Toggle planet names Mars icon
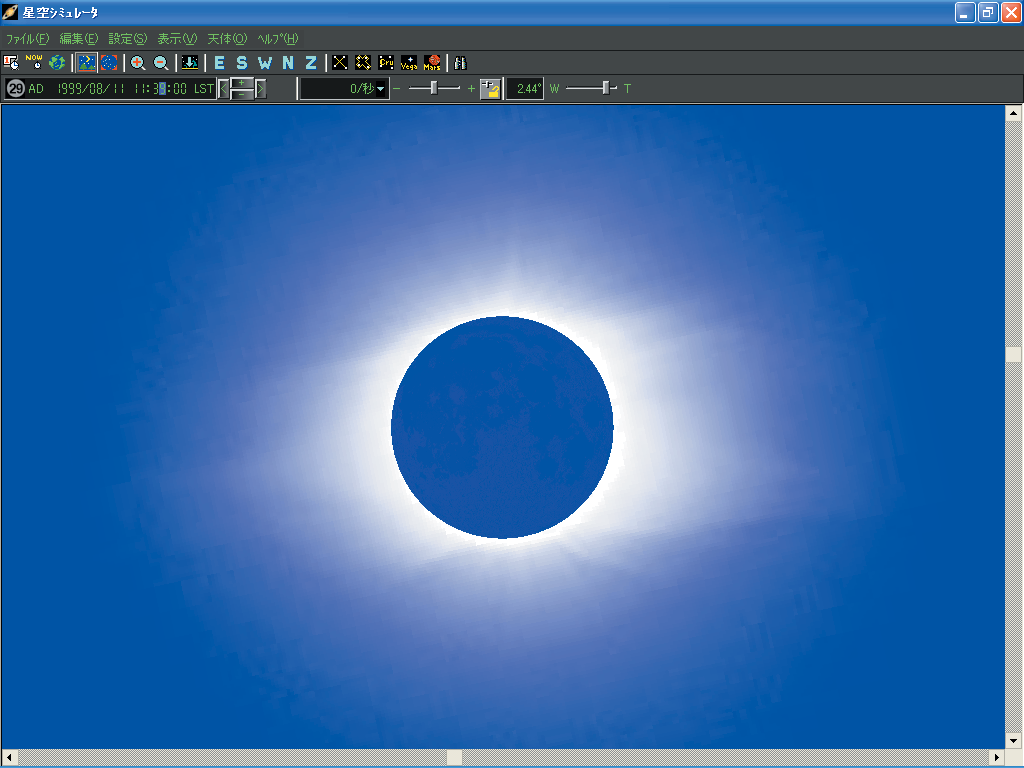Image resolution: width=1024 pixels, height=768 pixels. [432, 63]
